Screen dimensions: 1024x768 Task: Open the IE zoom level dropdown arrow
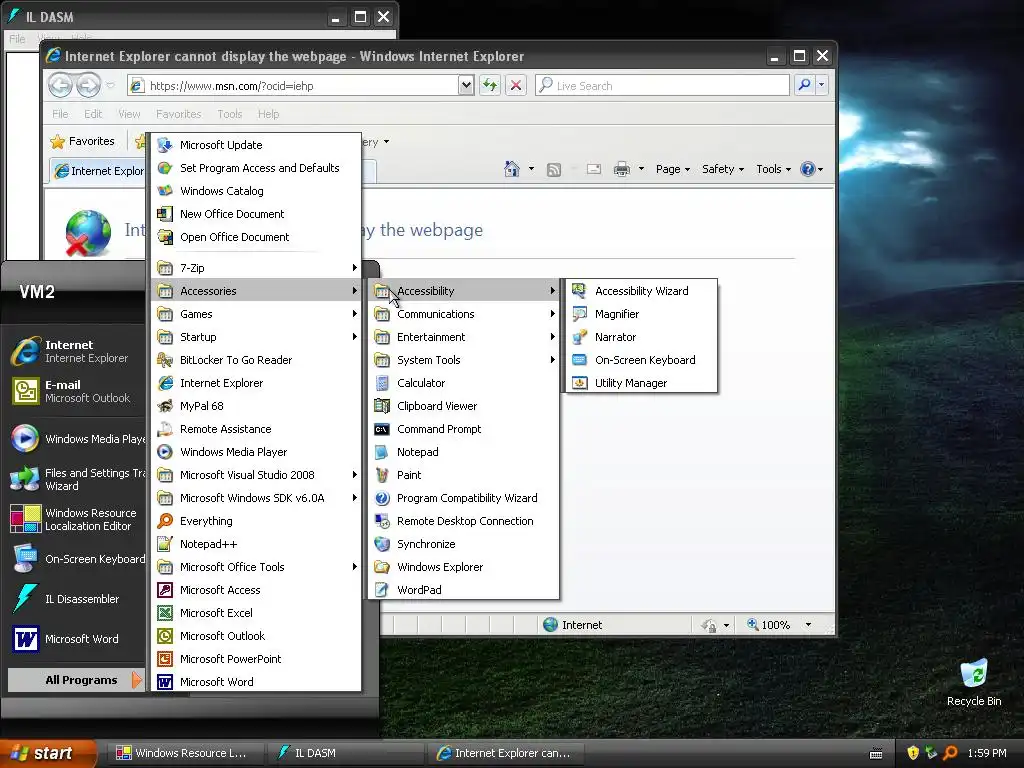tap(808, 625)
